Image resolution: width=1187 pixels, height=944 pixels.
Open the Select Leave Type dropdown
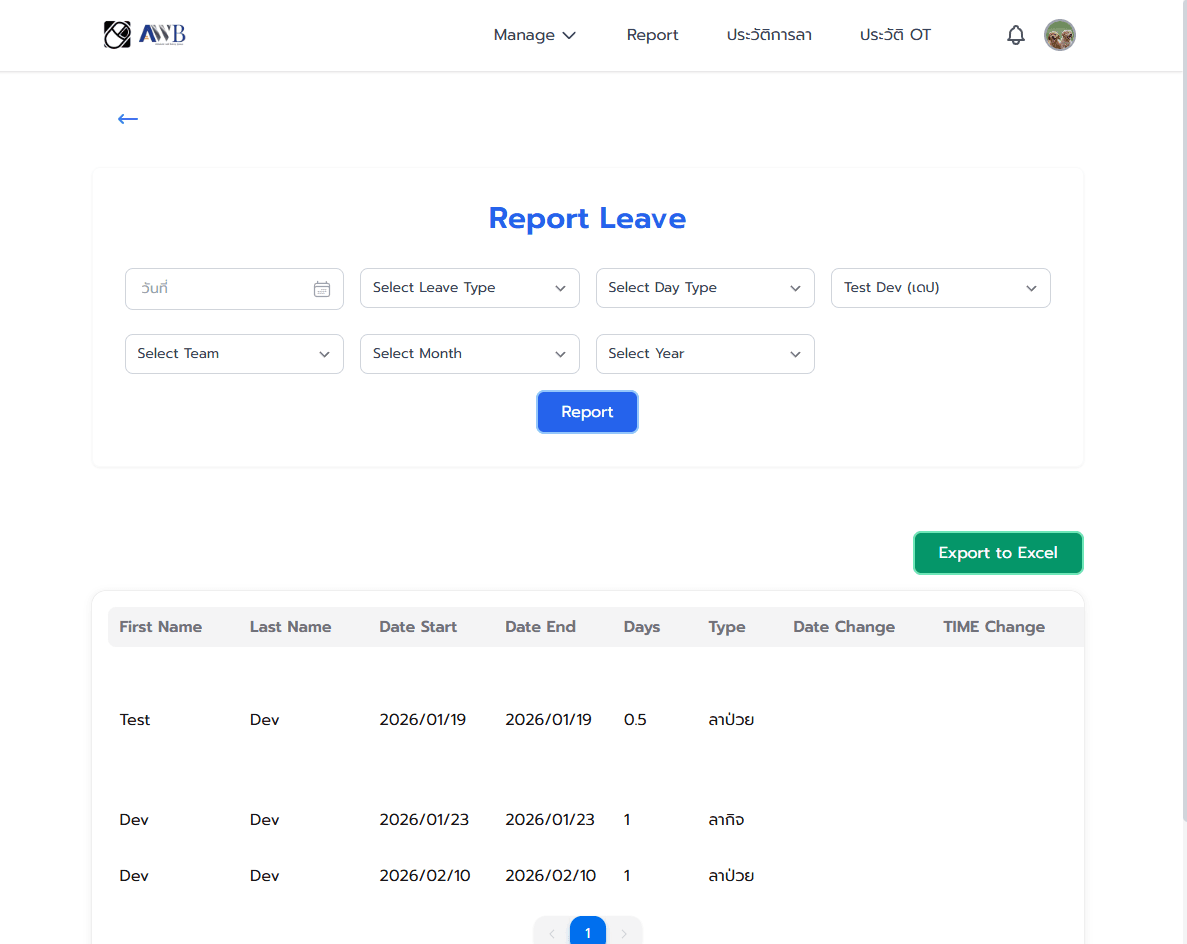coord(469,288)
